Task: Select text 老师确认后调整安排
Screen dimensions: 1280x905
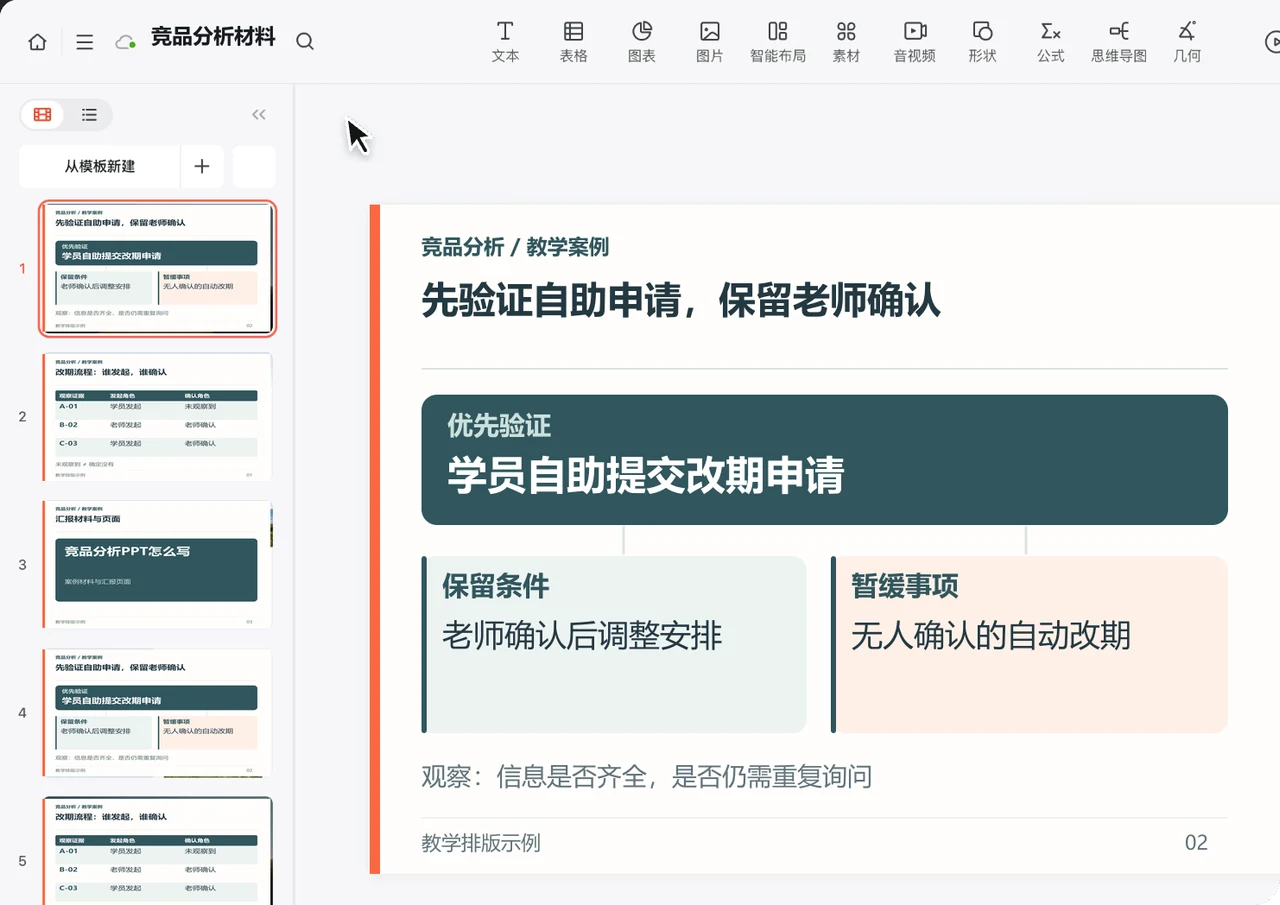Action: click(x=582, y=635)
